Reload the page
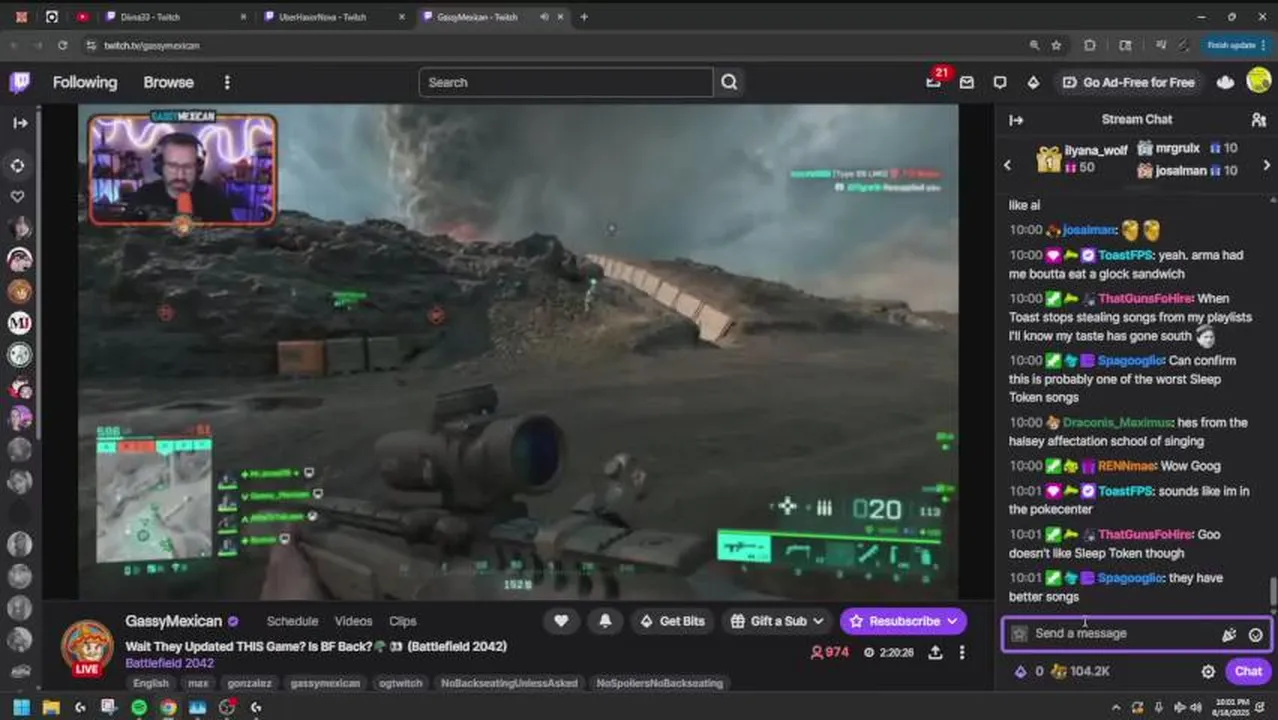 [x=62, y=45]
